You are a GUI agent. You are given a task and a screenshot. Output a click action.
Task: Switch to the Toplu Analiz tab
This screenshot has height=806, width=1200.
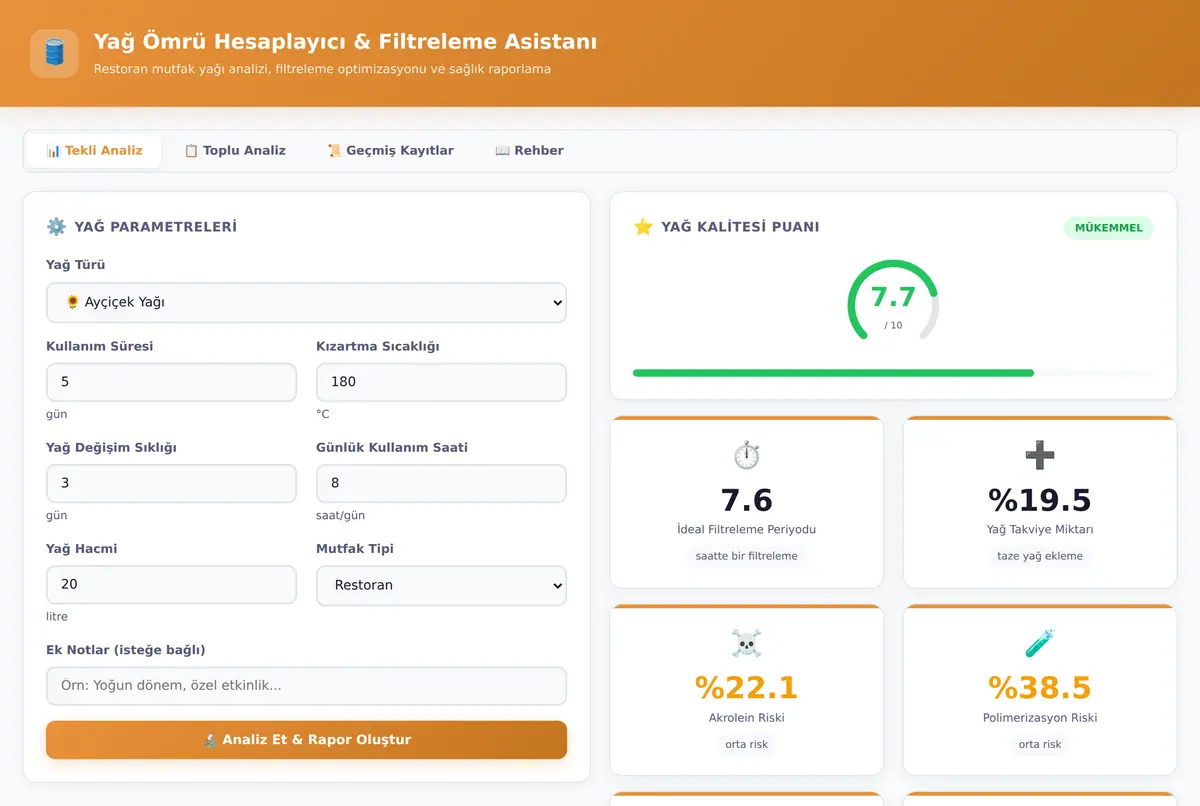tap(235, 151)
